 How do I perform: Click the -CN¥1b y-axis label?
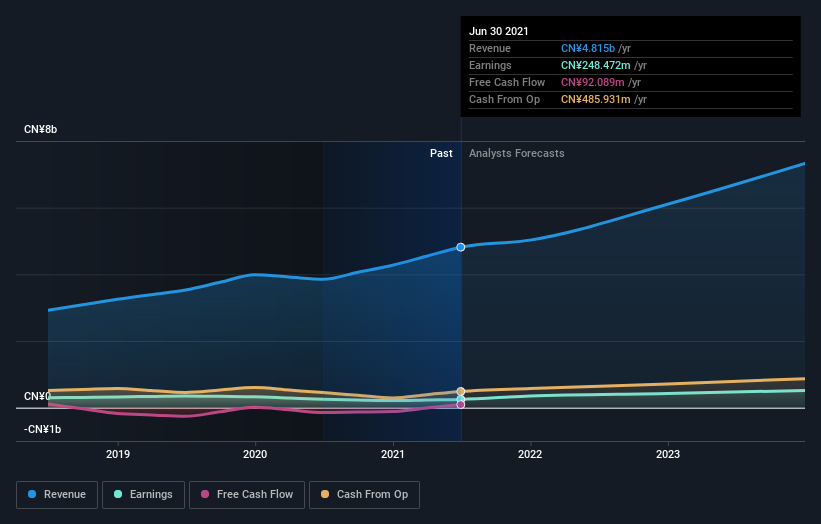pyautogui.click(x=42, y=429)
